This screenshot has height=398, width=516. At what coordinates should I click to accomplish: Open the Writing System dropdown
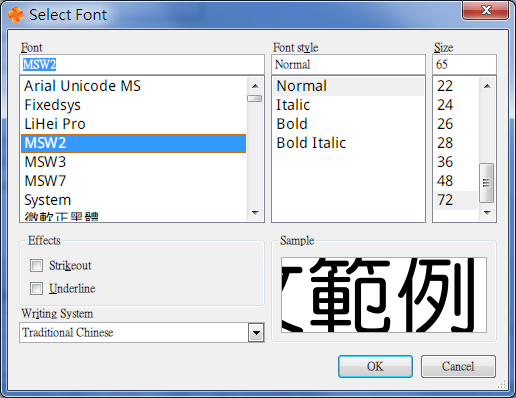pos(256,332)
